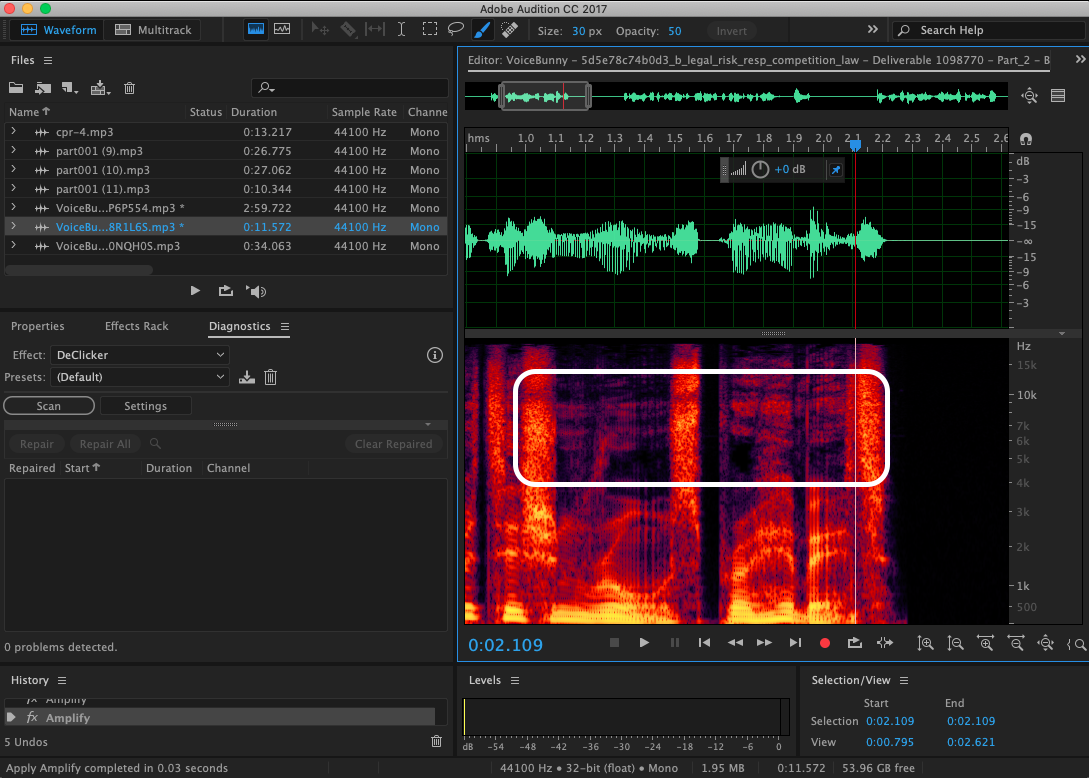Image resolution: width=1089 pixels, height=778 pixels.
Task: Switch to the Effects Rack tab
Action: coord(136,326)
